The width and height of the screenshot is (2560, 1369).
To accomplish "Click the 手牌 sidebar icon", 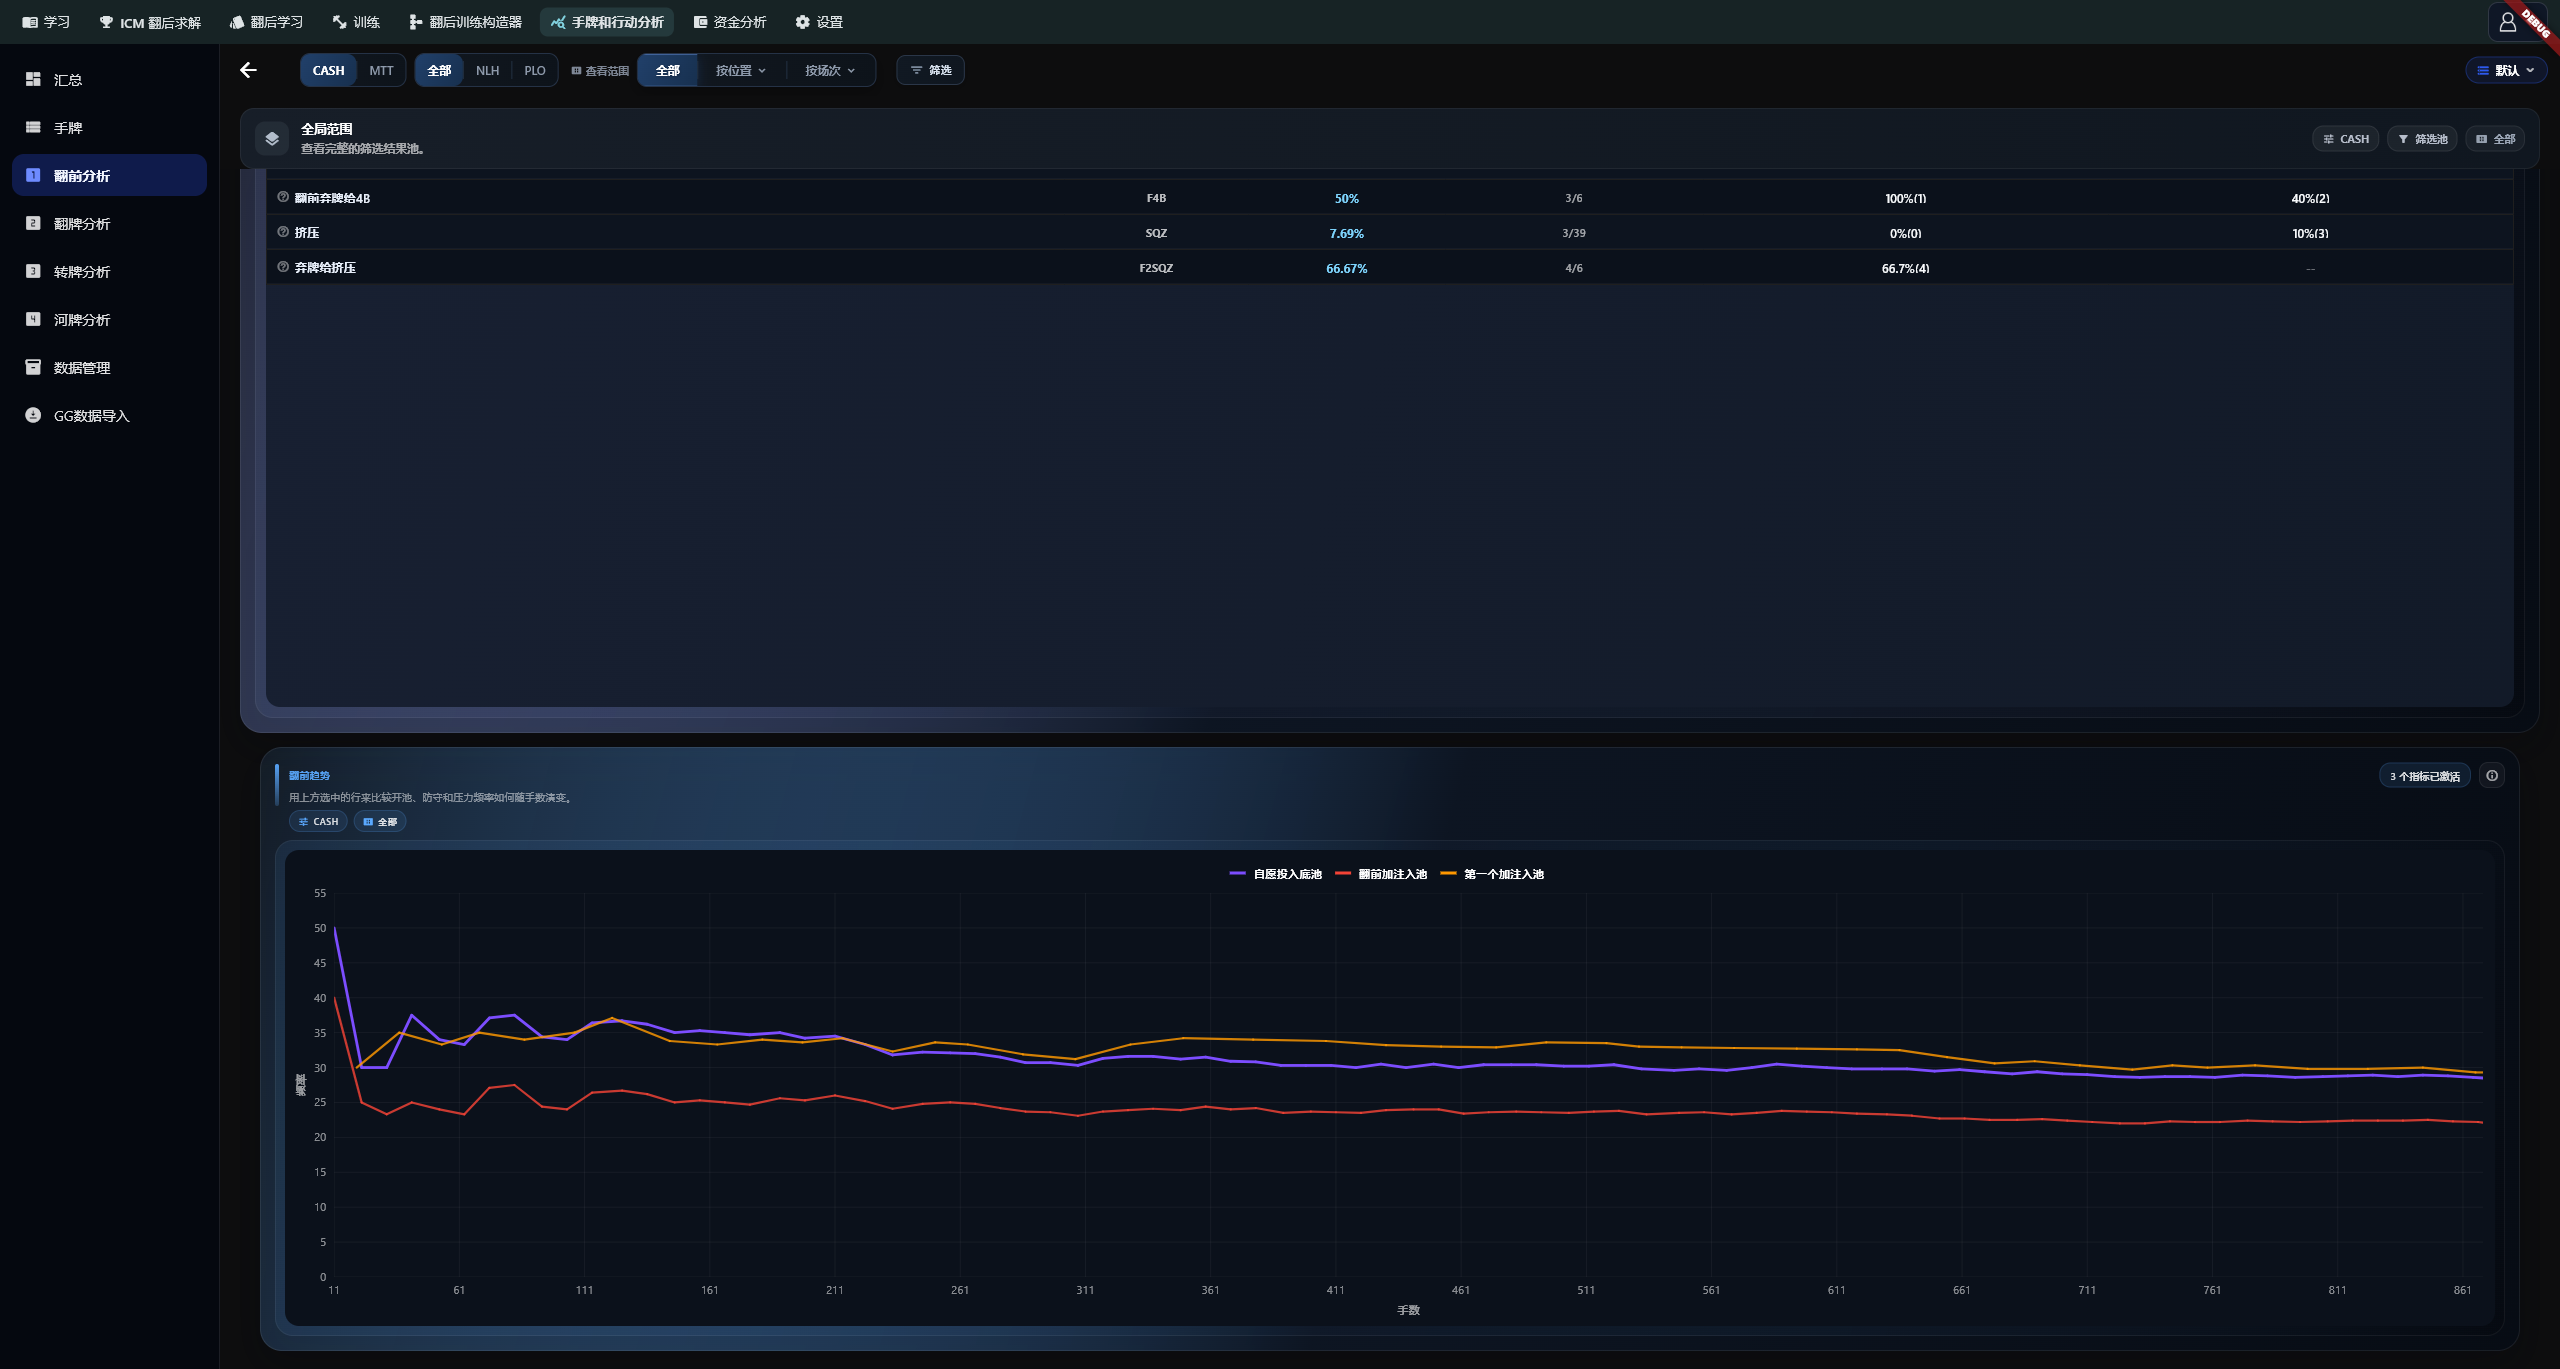I will coord(33,127).
